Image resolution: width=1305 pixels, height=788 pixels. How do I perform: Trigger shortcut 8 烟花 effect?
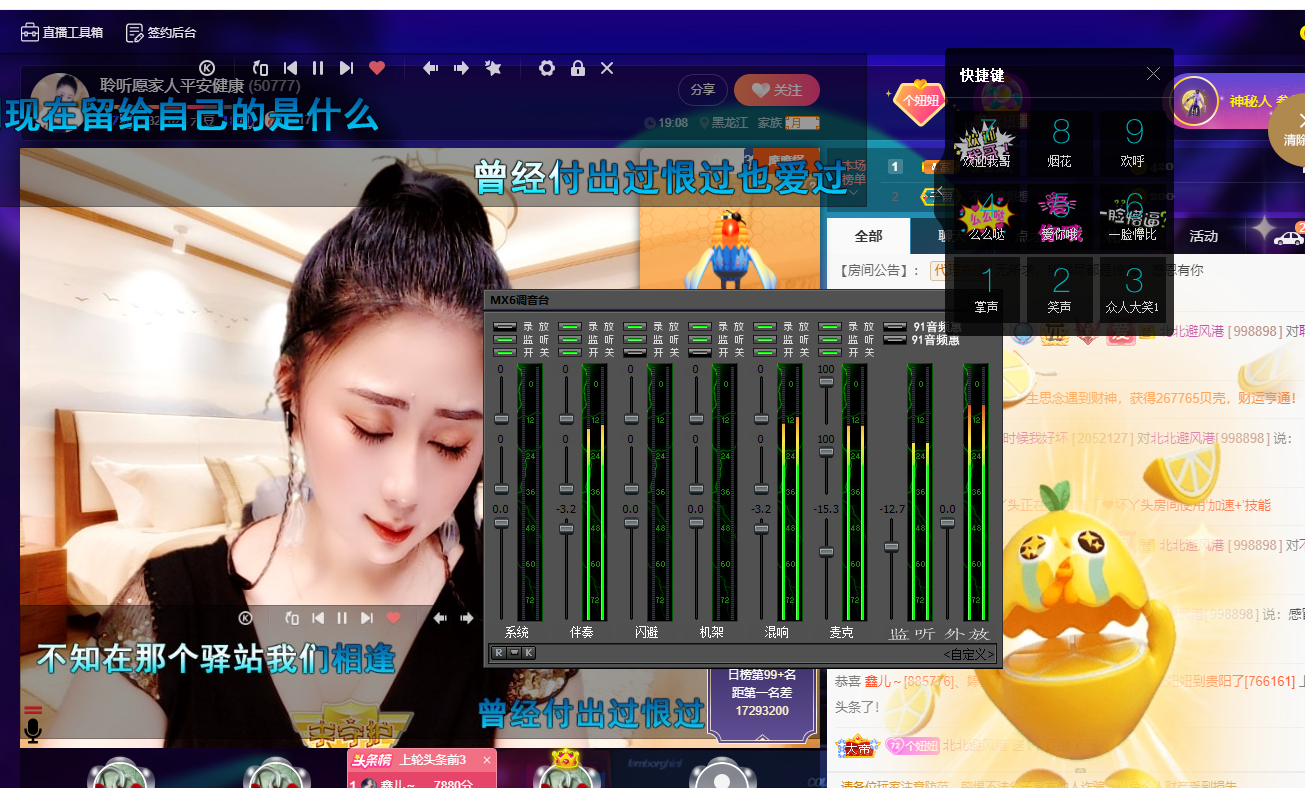click(x=1060, y=144)
